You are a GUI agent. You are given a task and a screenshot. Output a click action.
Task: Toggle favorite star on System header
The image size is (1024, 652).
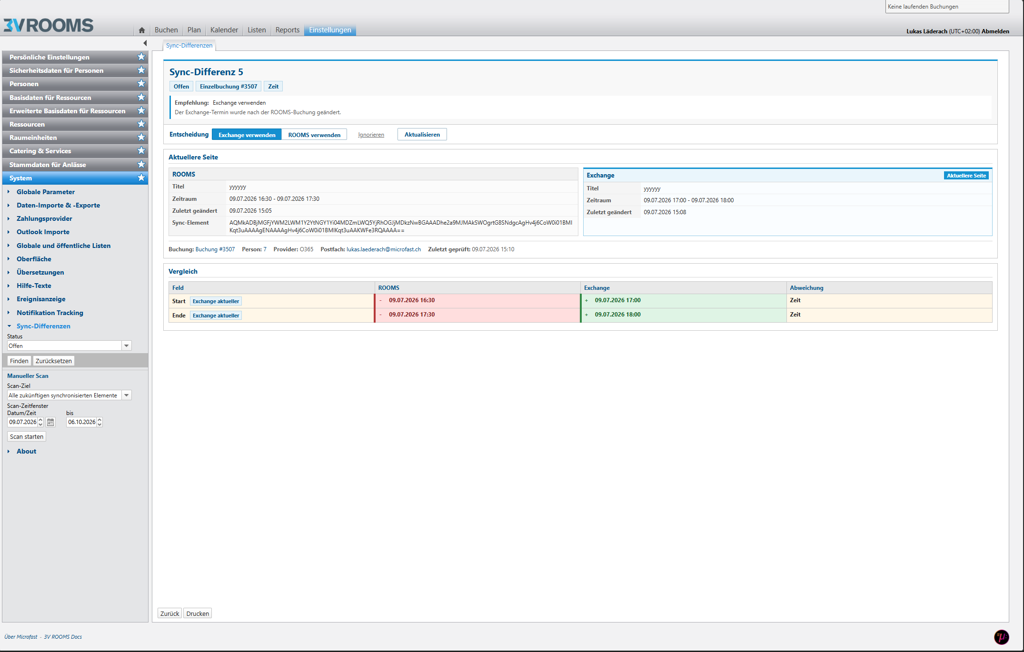tap(141, 178)
